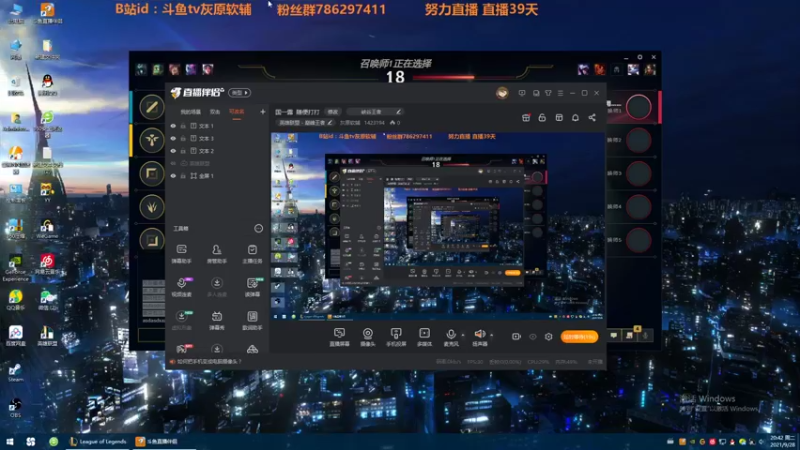Add a 多媒体 media source
Screen dimensions: 800x450
[x=424, y=337]
